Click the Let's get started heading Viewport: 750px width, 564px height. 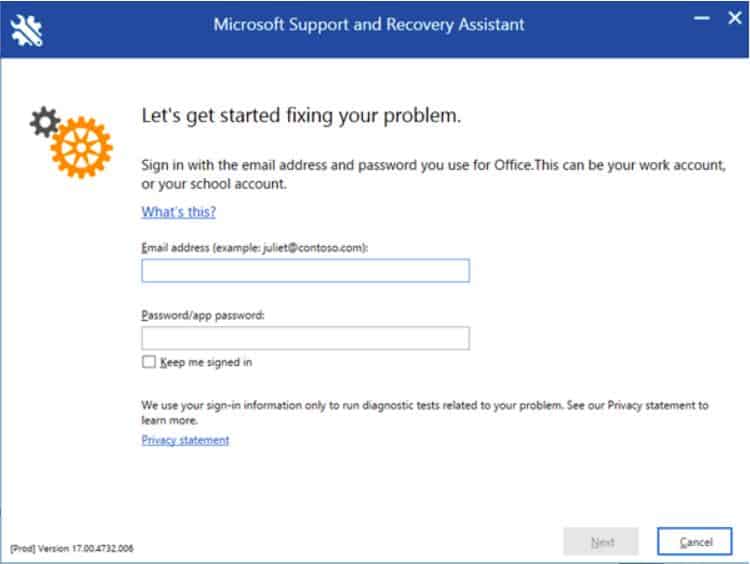click(x=301, y=116)
